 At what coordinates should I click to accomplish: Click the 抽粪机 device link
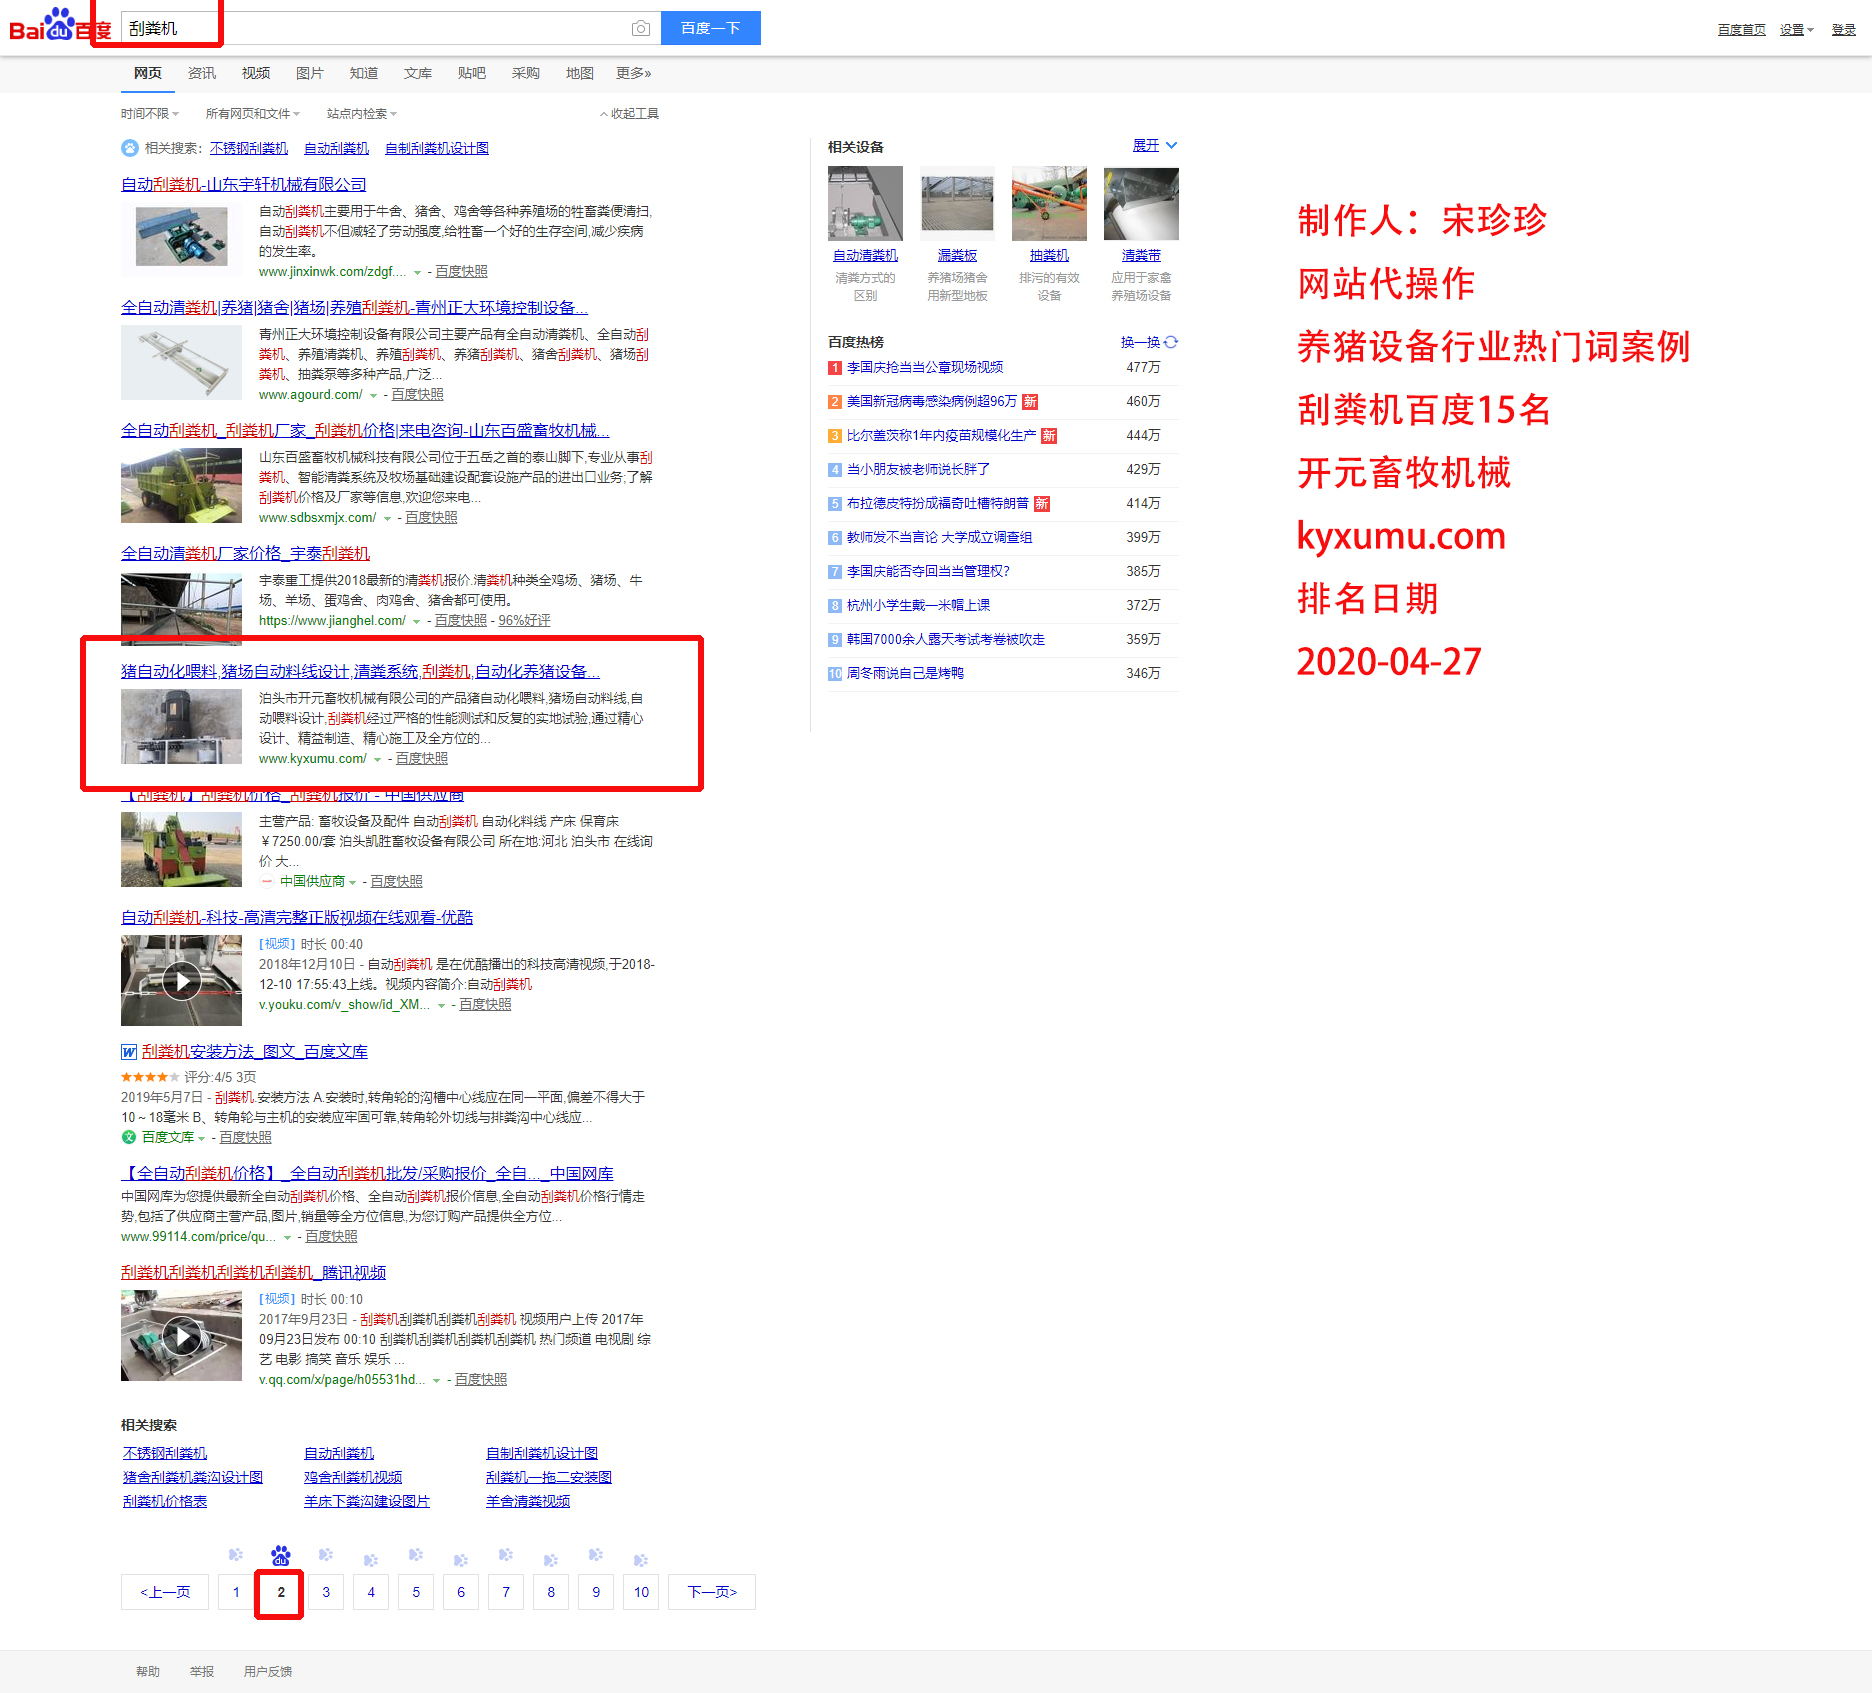click(1049, 256)
